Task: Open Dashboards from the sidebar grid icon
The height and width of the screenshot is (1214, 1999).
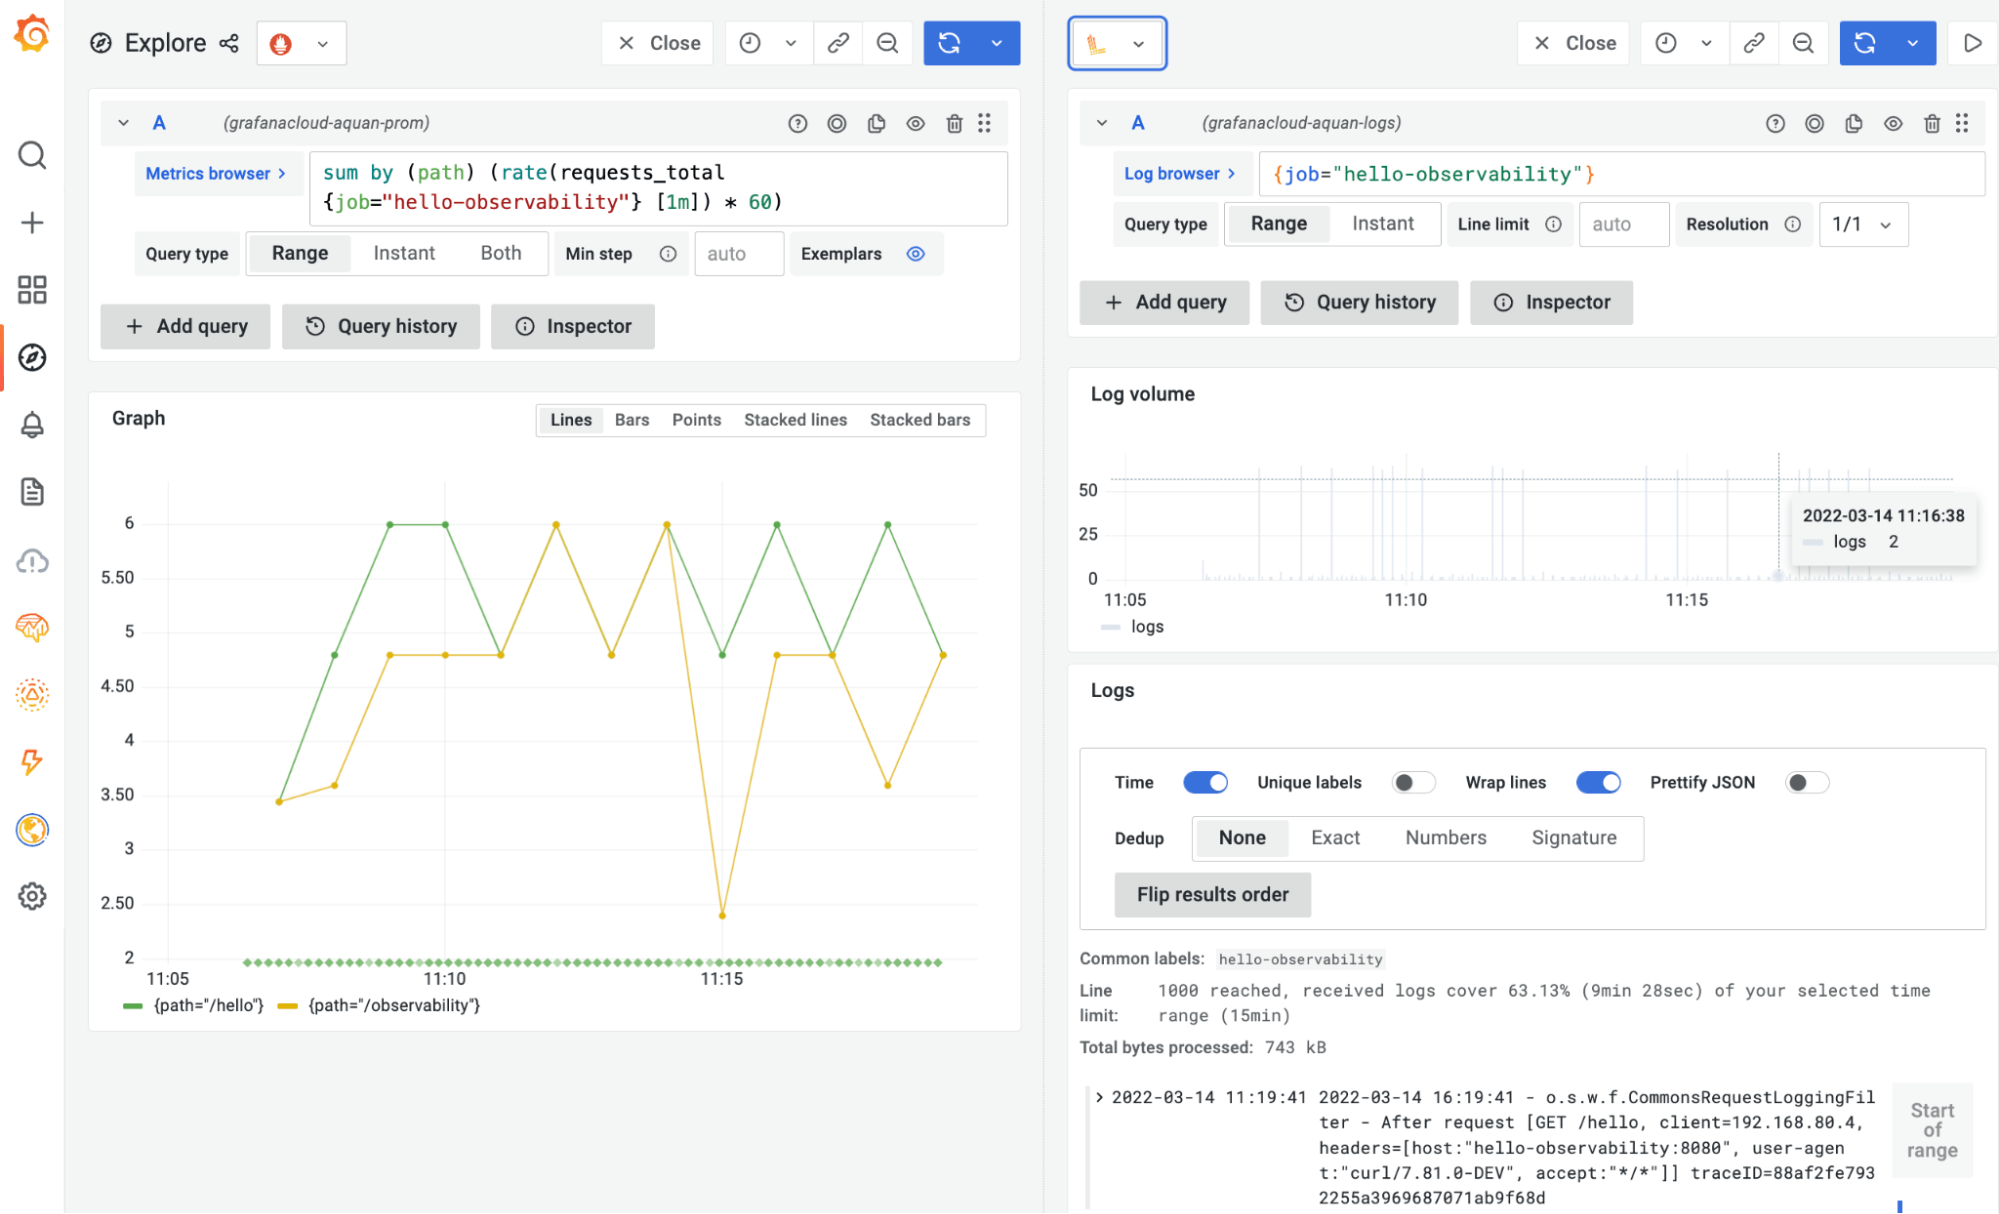Action: [x=33, y=289]
